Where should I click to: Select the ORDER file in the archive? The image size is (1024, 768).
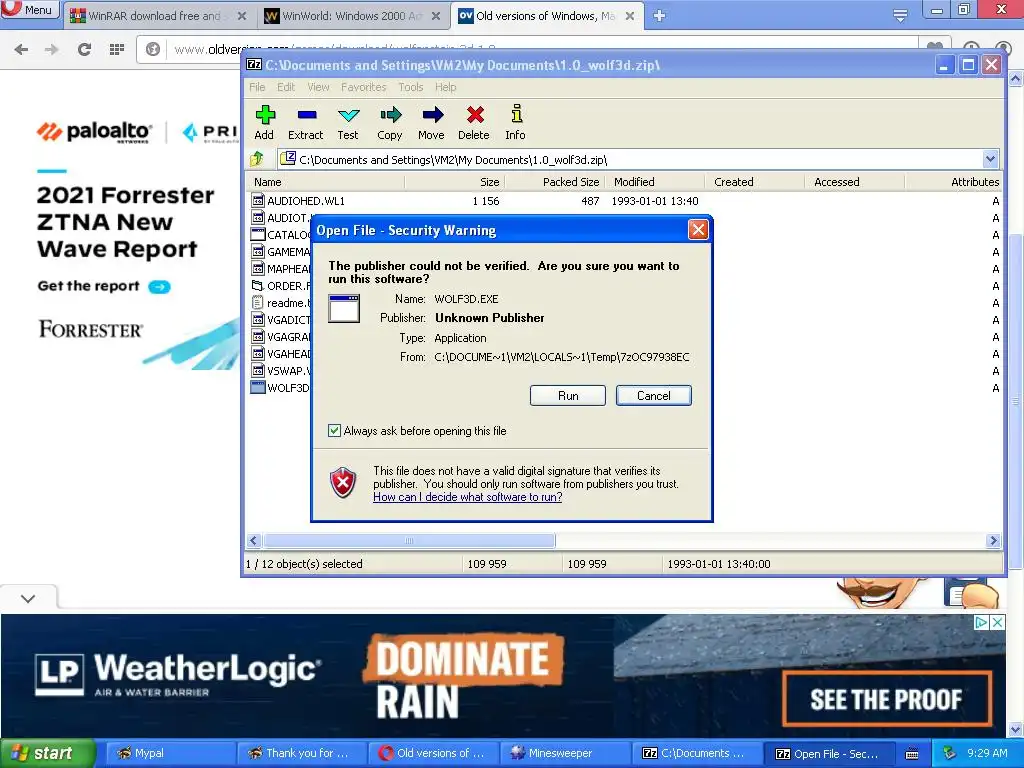coord(281,286)
